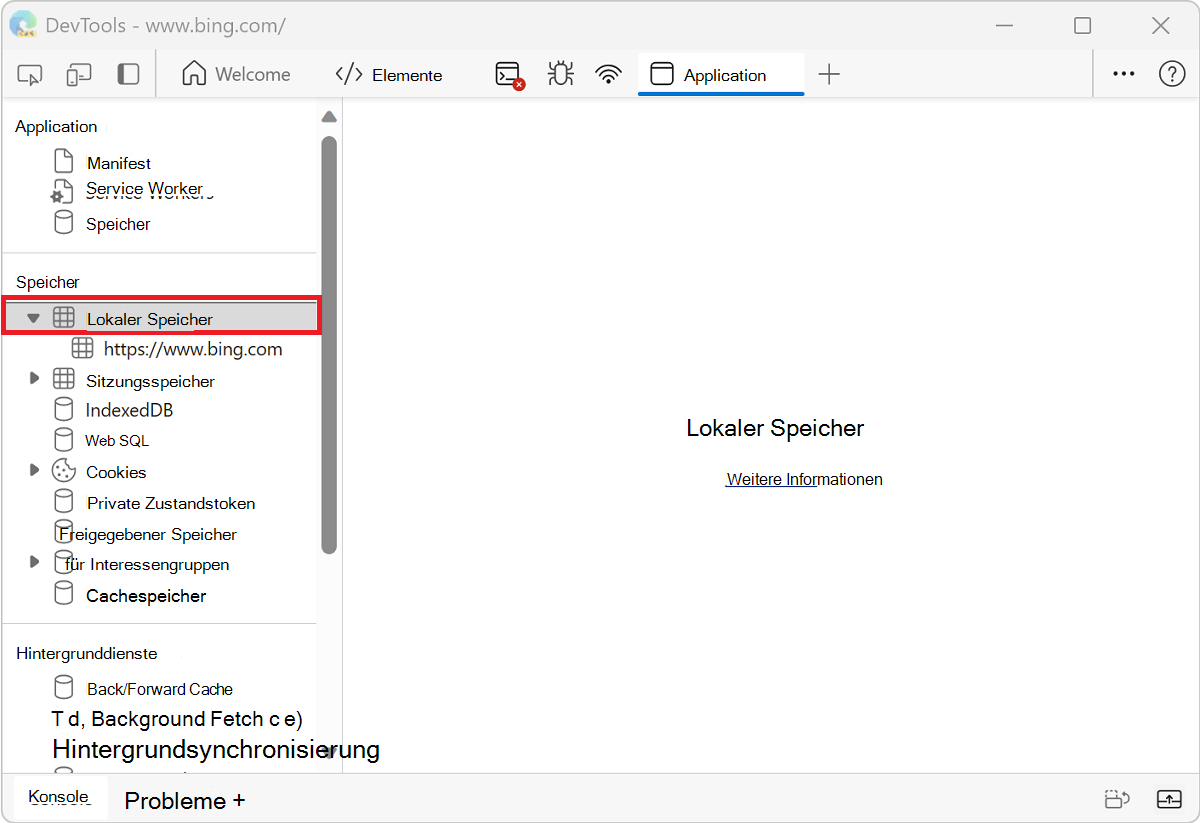The image size is (1200, 823).
Task: Select Background Fetch entry
Action: (177, 719)
